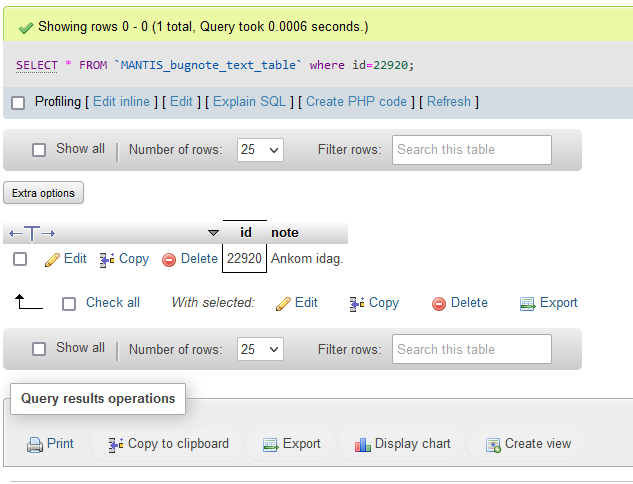
Task: Click the pencil Edit icon in row 22920
Action: 53,259
